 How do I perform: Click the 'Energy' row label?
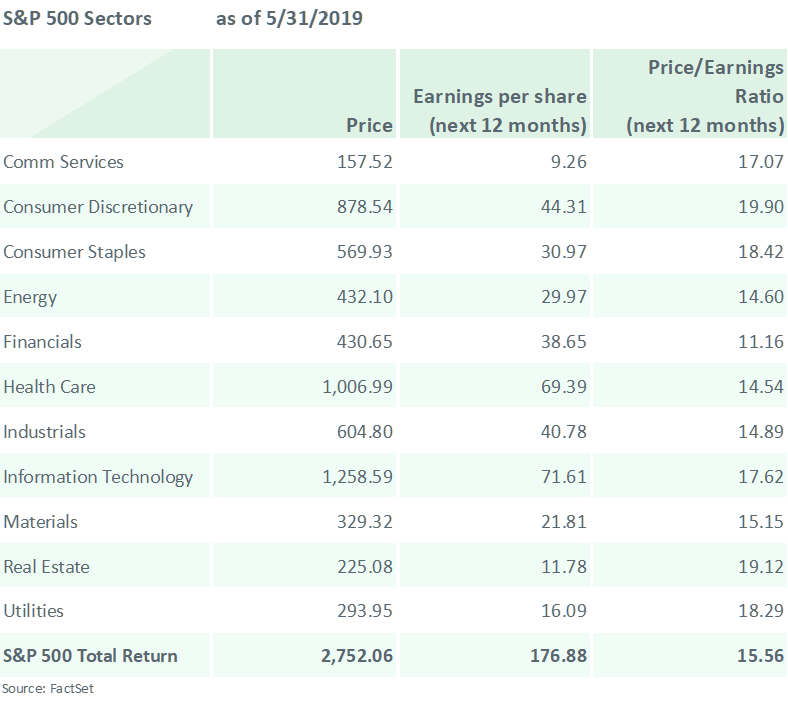point(30,297)
